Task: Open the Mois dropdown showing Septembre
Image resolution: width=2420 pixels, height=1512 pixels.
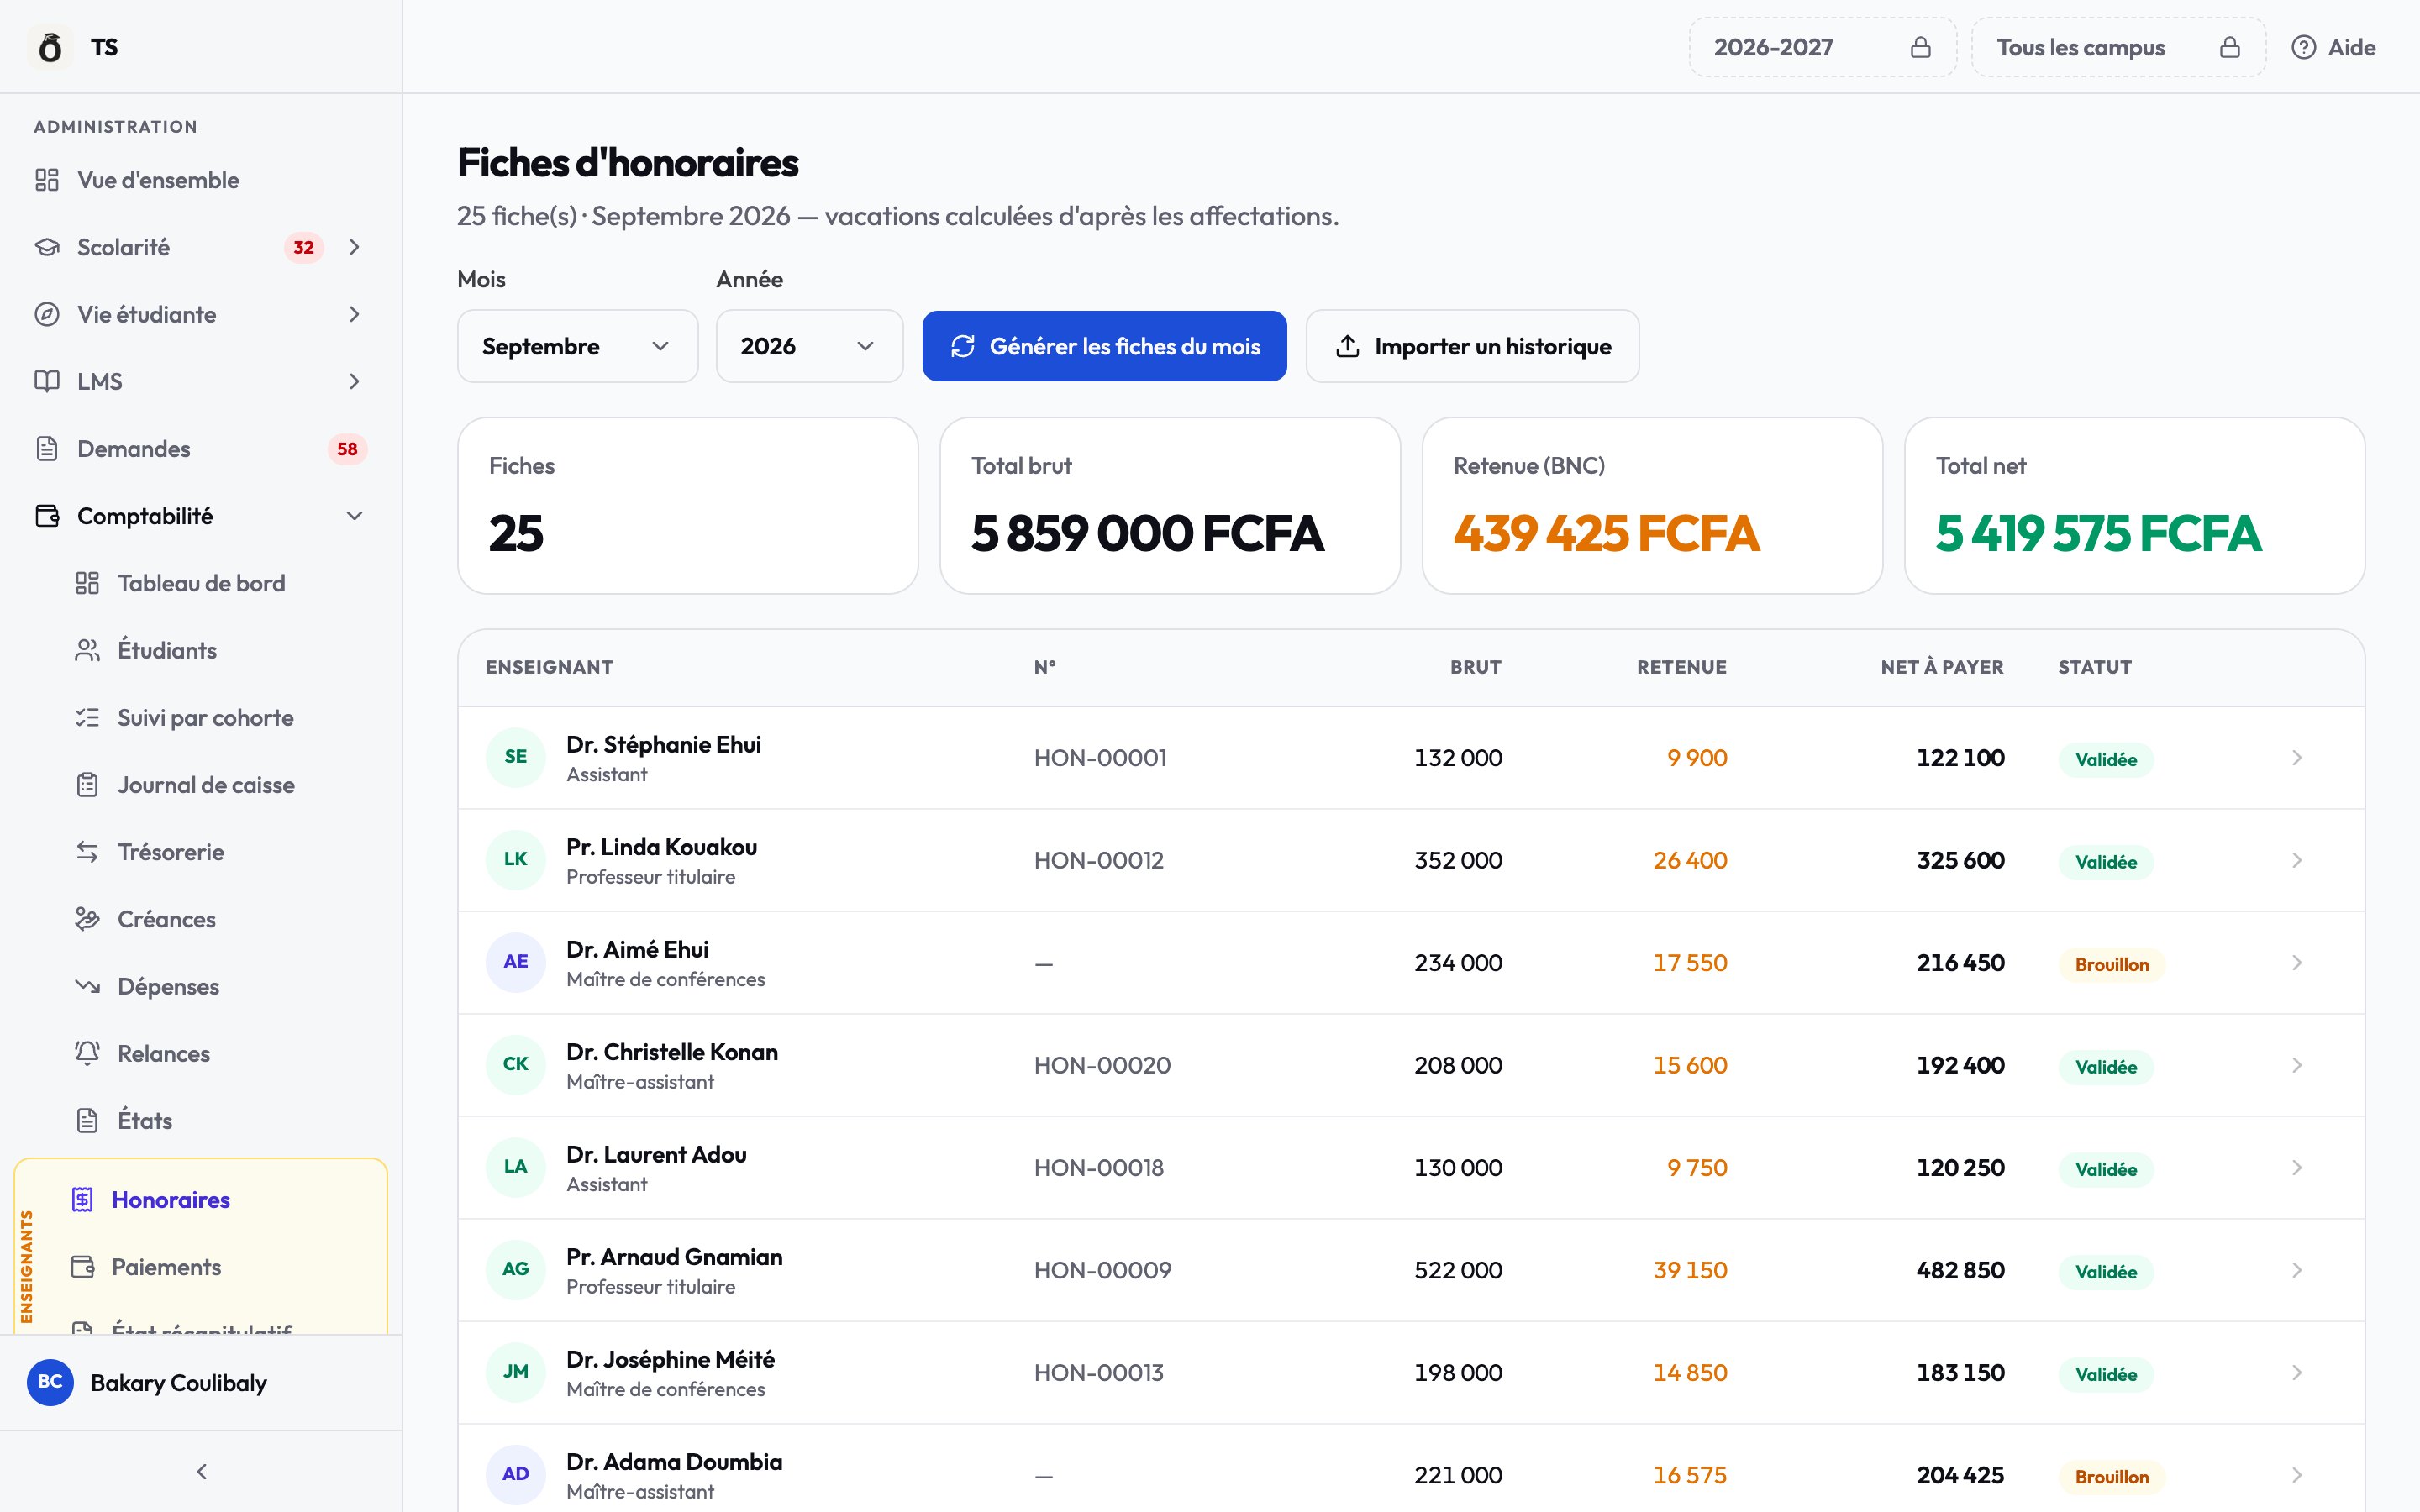Action: [x=577, y=346]
